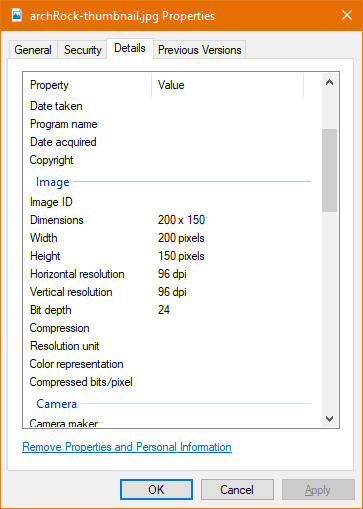Click the scroll up arrow

pos(329,82)
